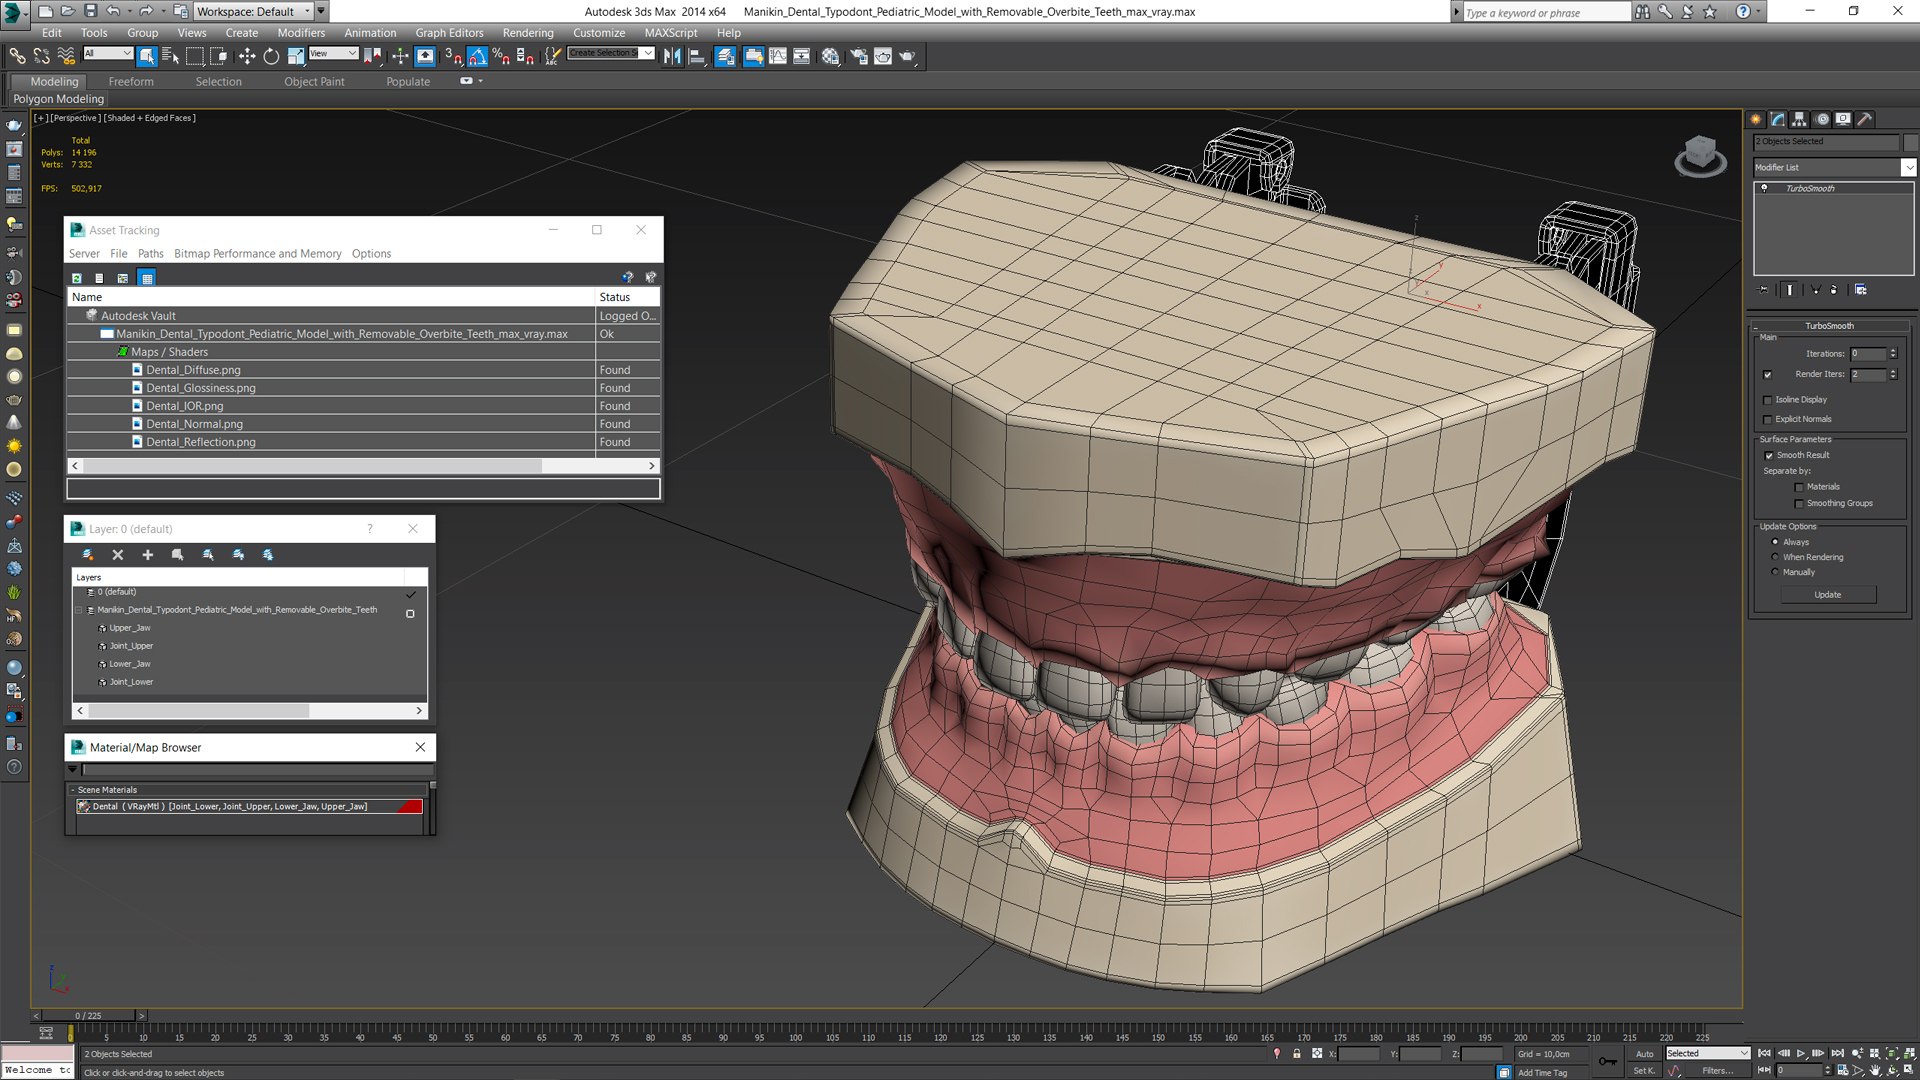Enable the Isoline Display checkbox
Screen dimensions: 1920x1080
coord(1768,400)
